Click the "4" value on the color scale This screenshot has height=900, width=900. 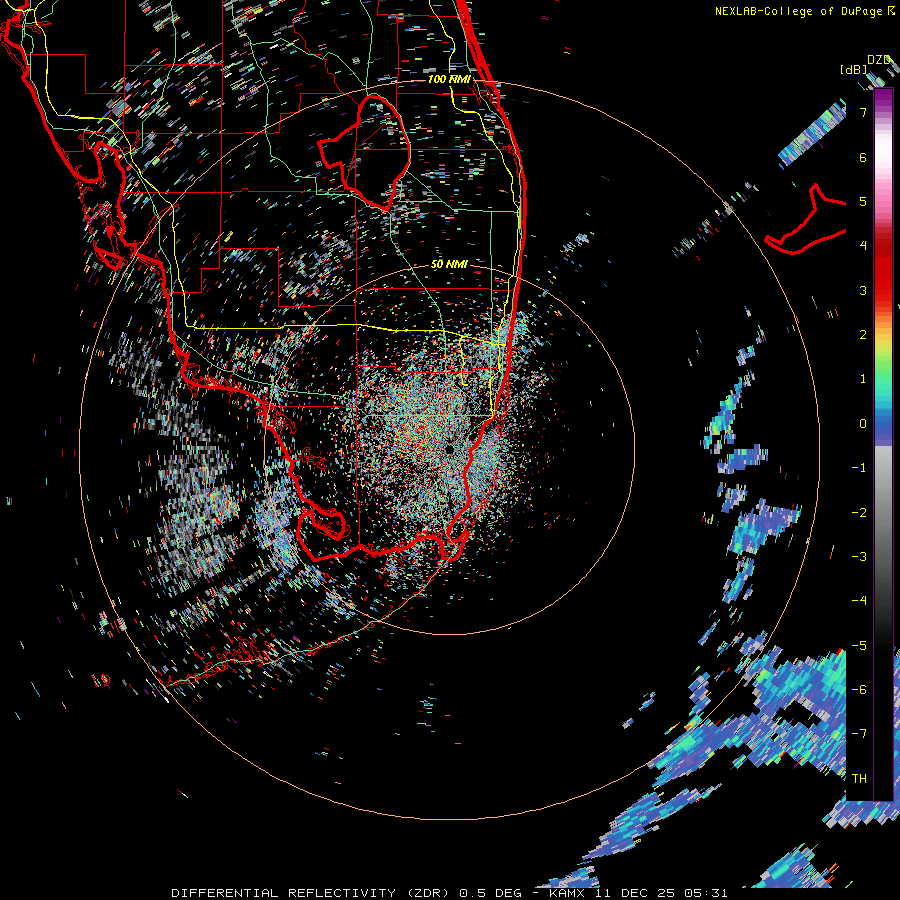[863, 246]
